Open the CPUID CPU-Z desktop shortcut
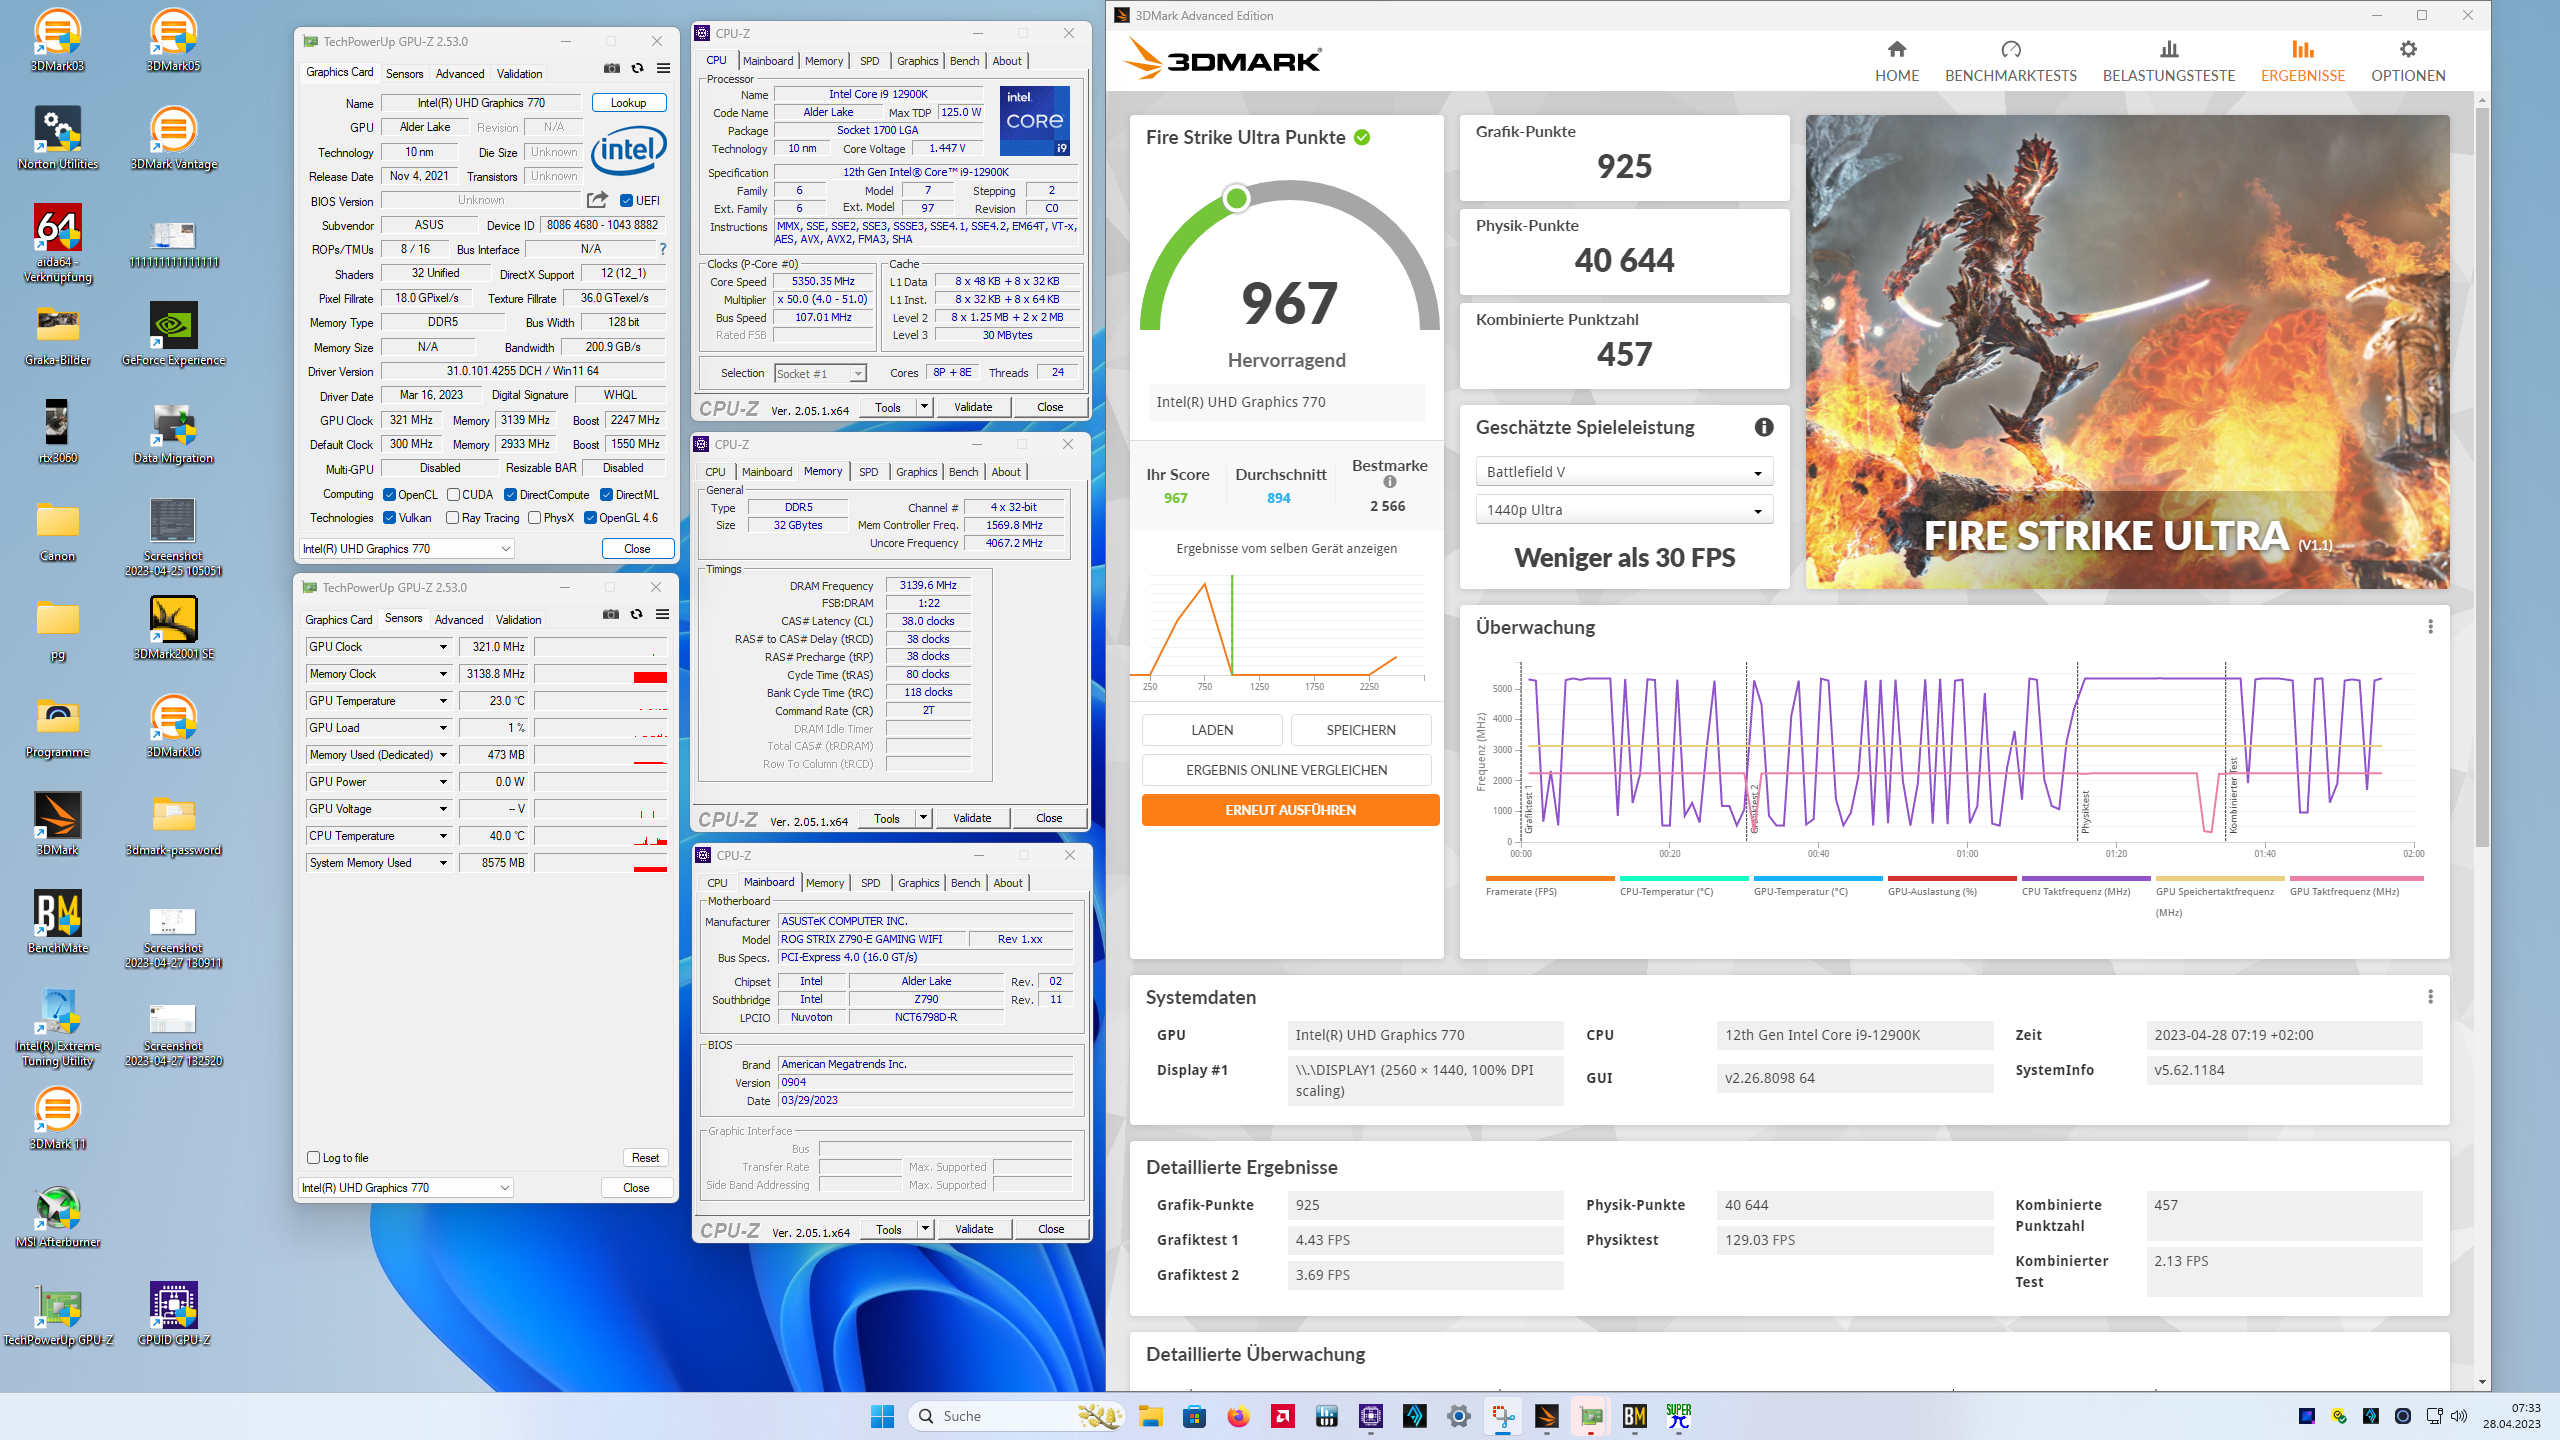 click(x=173, y=1314)
